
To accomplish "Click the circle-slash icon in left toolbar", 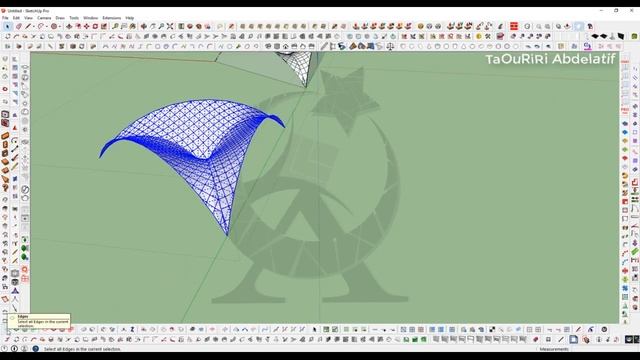I will [x=25, y=190].
